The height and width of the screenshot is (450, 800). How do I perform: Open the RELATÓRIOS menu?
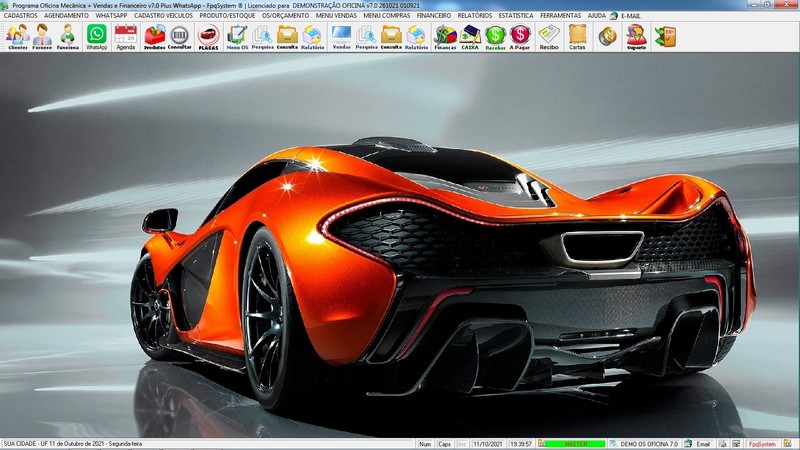(474, 16)
